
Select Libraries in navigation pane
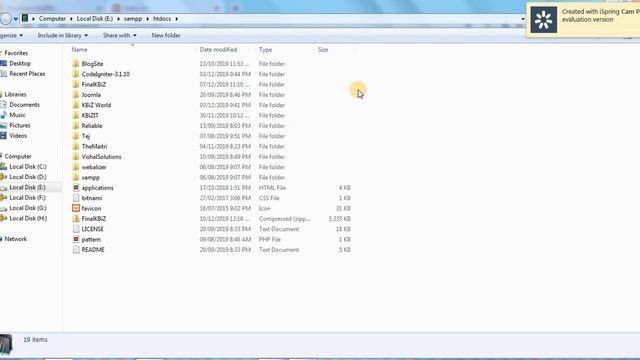[15, 94]
